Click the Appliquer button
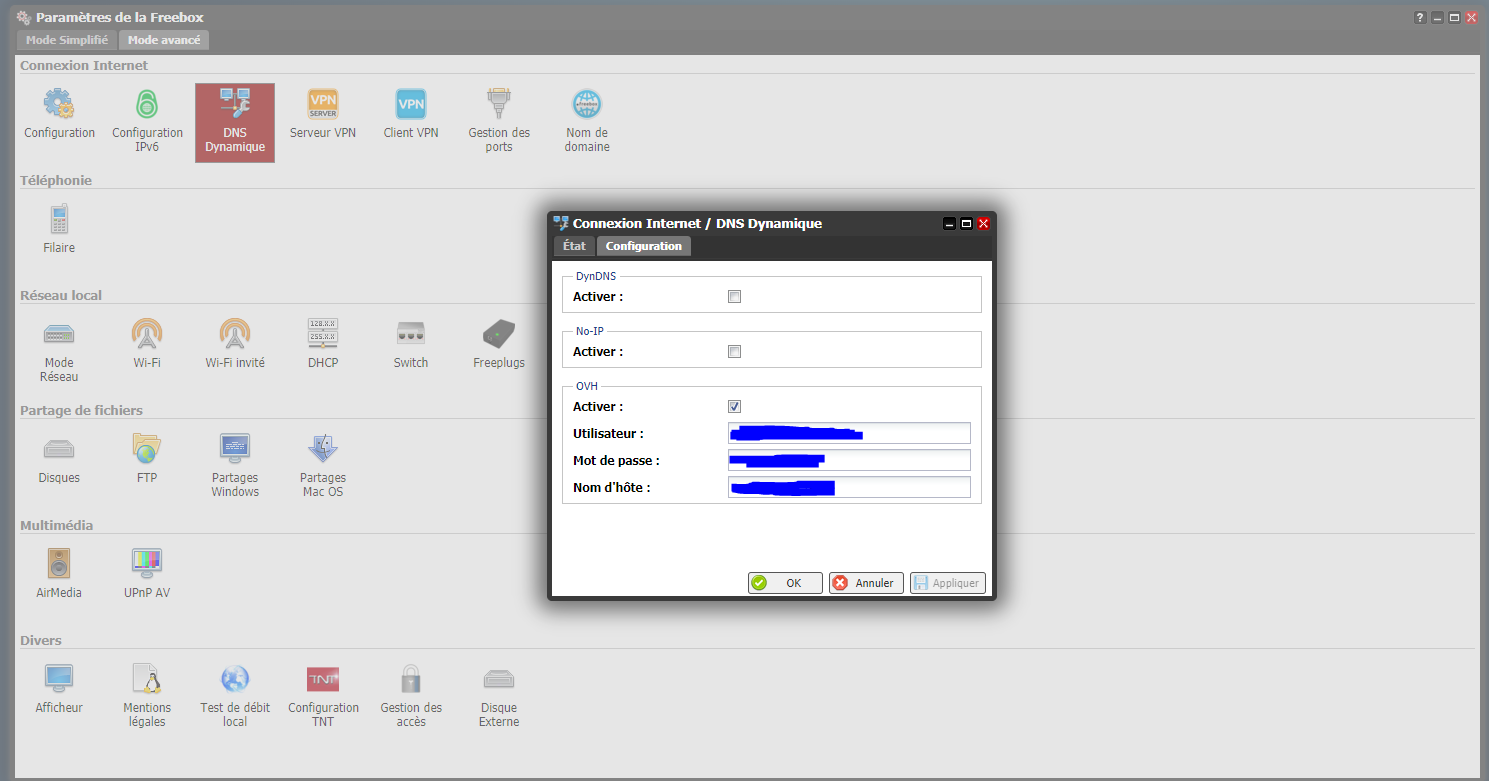The height and width of the screenshot is (781, 1489). (947, 583)
